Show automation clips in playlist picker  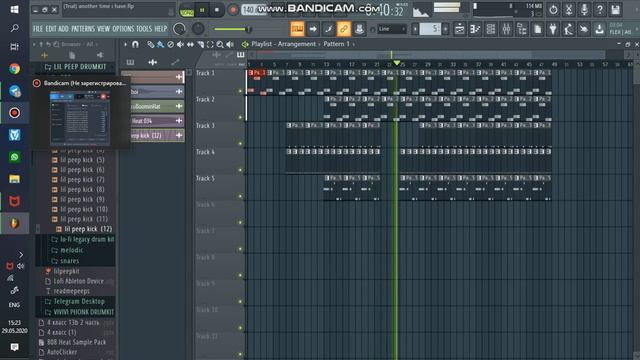click(175, 62)
